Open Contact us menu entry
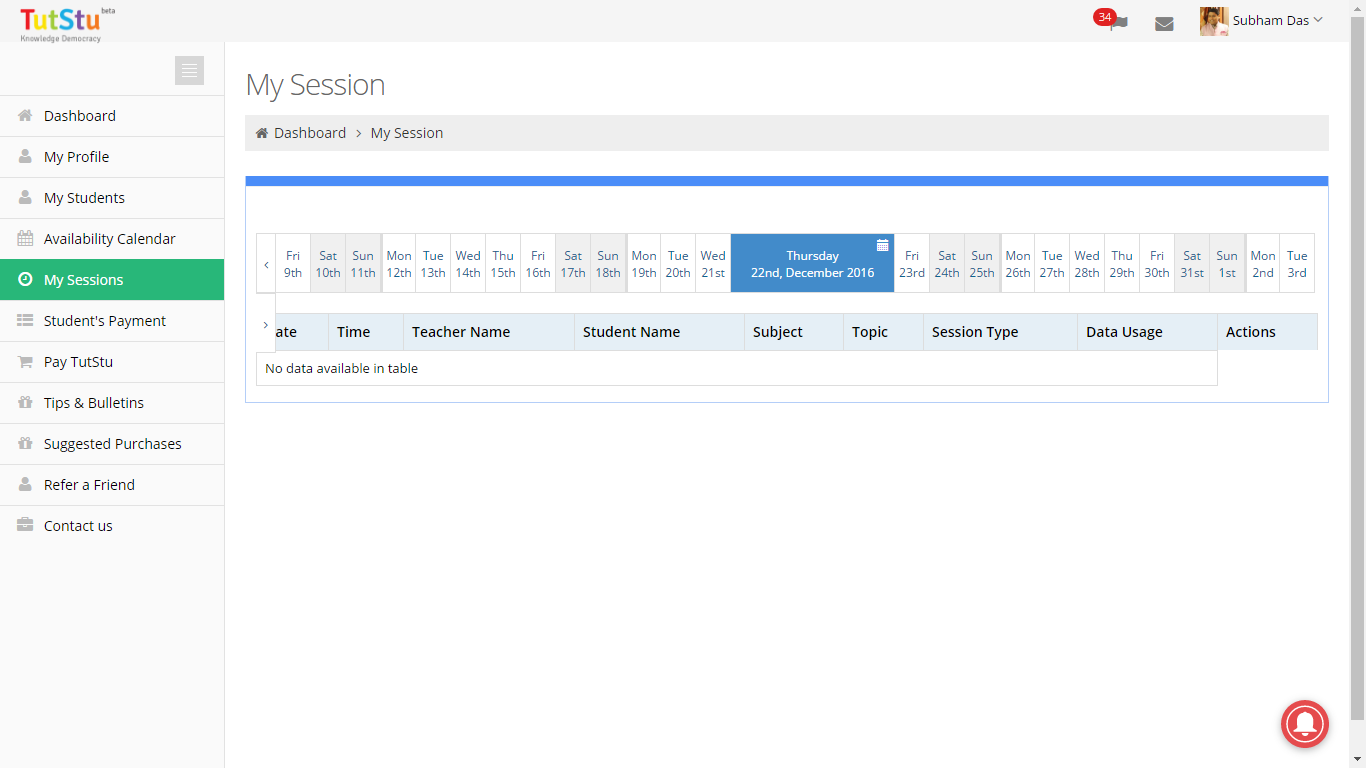This screenshot has width=1366, height=768. tap(112, 526)
